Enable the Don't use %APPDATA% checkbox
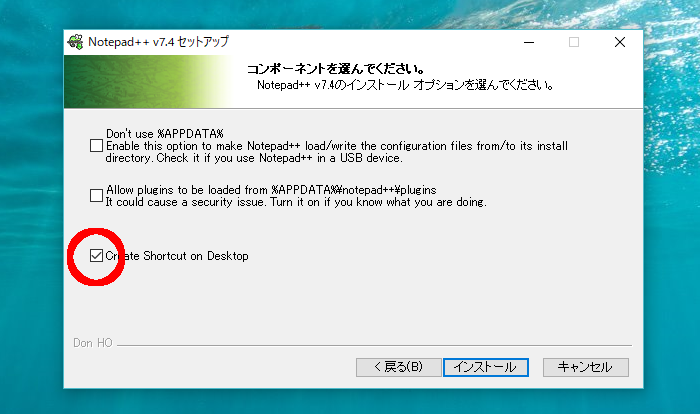Screen dimensions: 700x414 [x=96, y=146]
